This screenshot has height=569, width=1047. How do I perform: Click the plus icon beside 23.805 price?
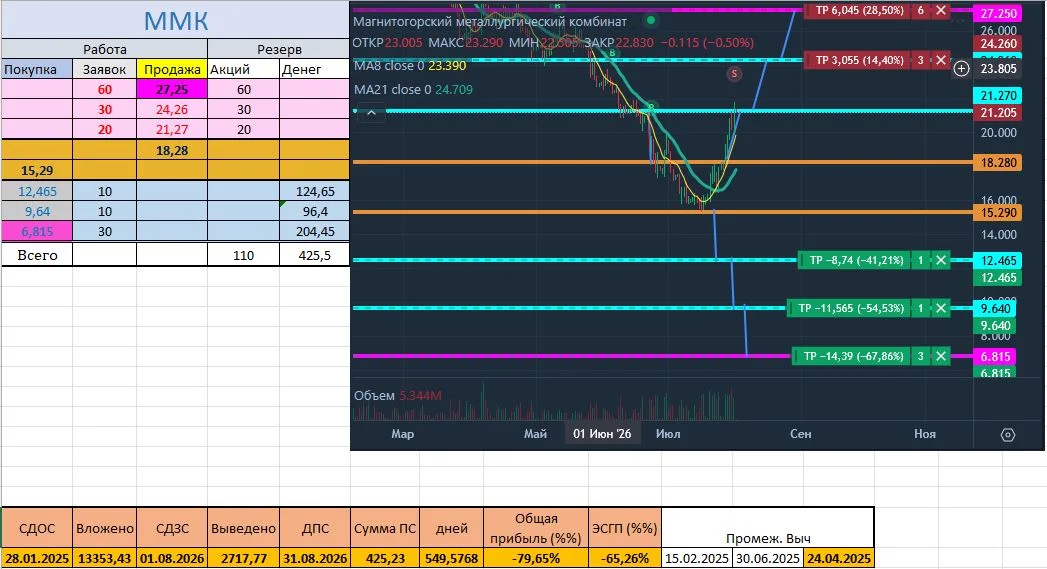961,68
